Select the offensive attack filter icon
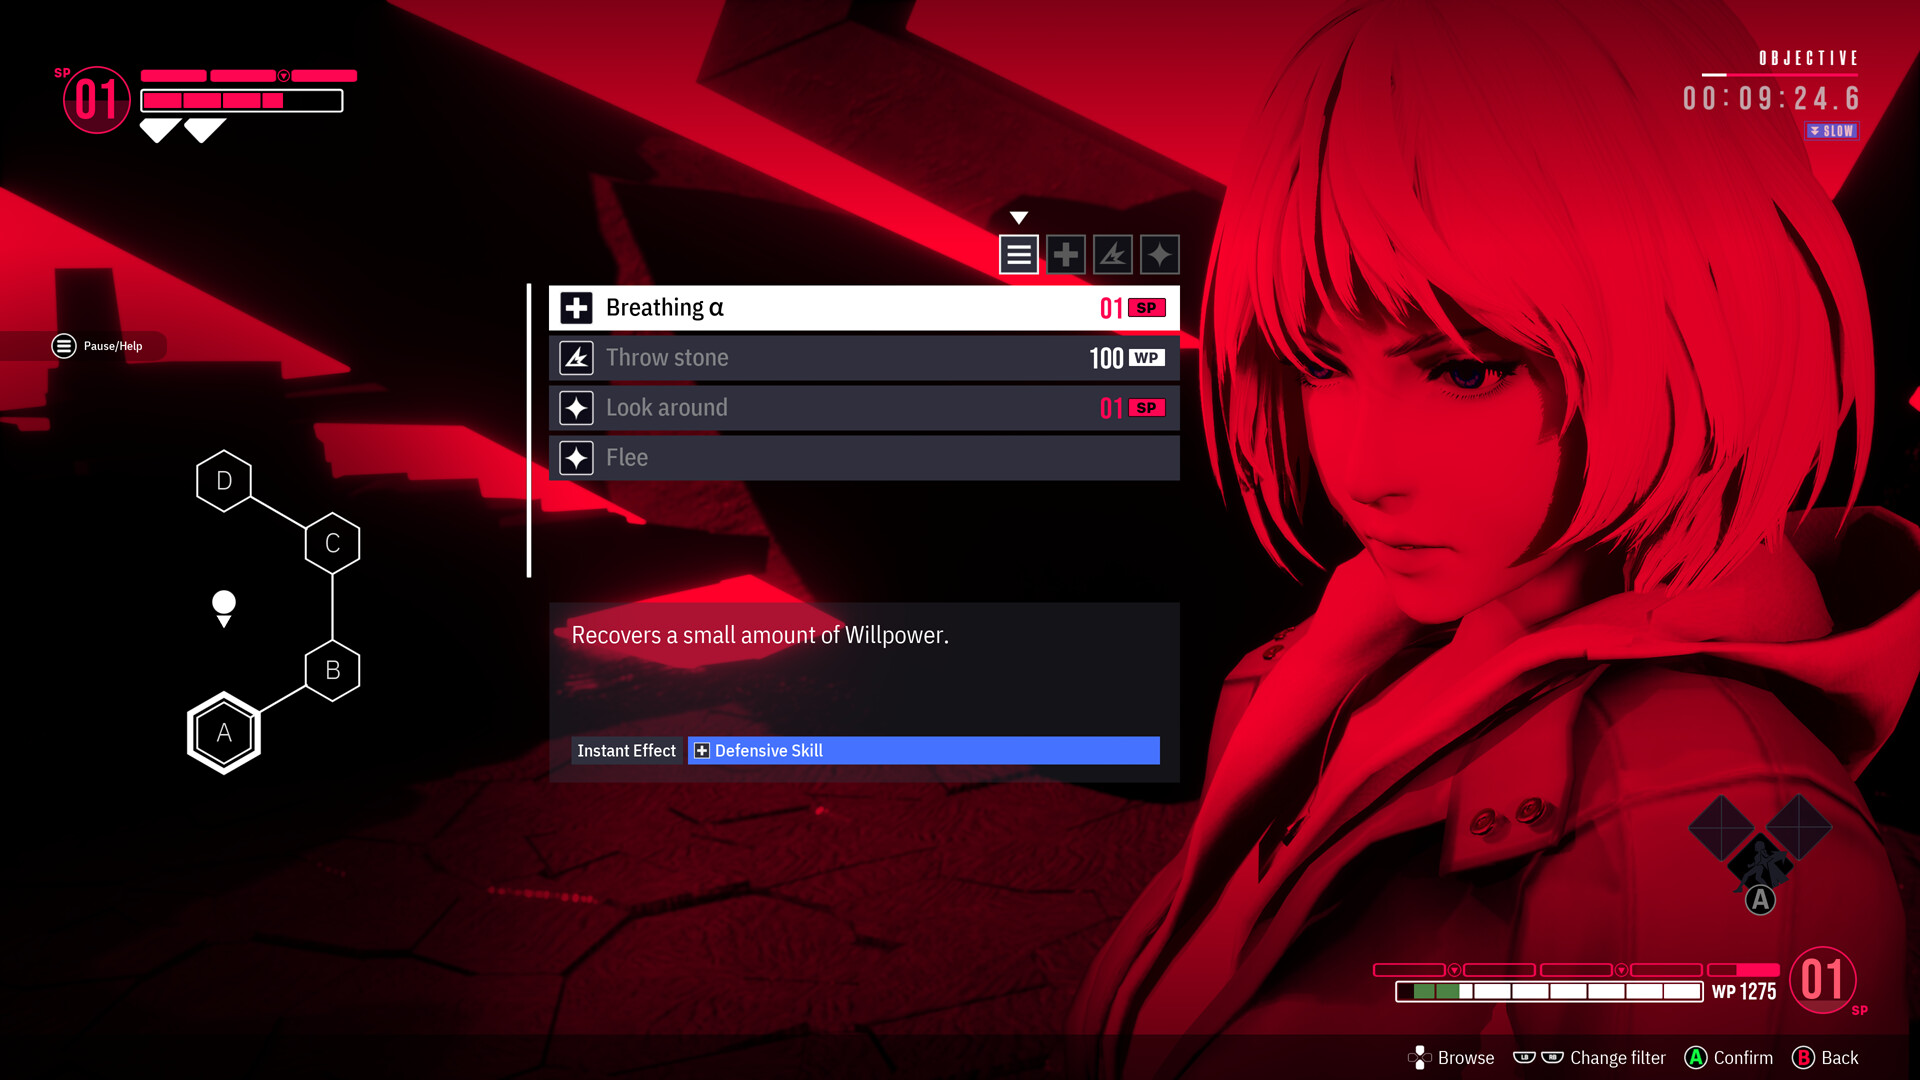This screenshot has height=1080, width=1920. point(1113,254)
